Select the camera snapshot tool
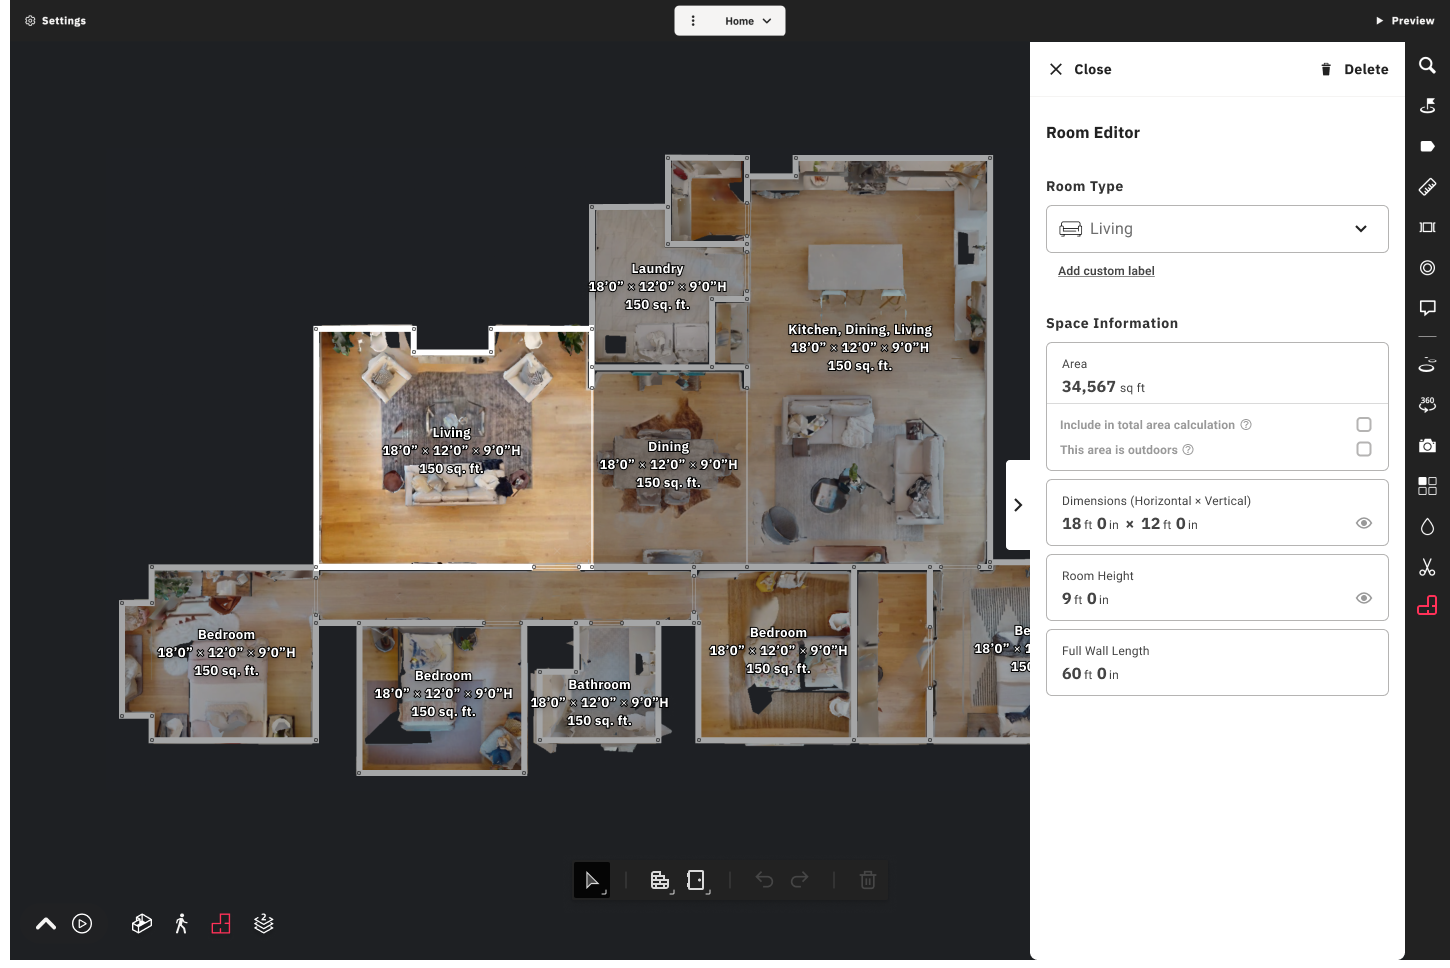 1427,446
